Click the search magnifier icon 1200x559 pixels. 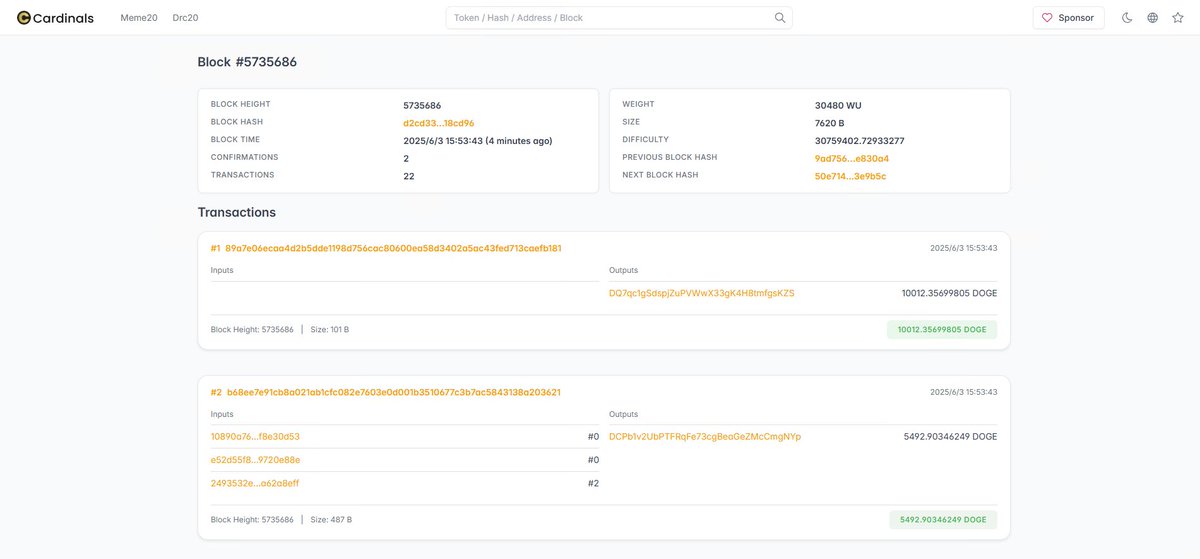click(780, 18)
